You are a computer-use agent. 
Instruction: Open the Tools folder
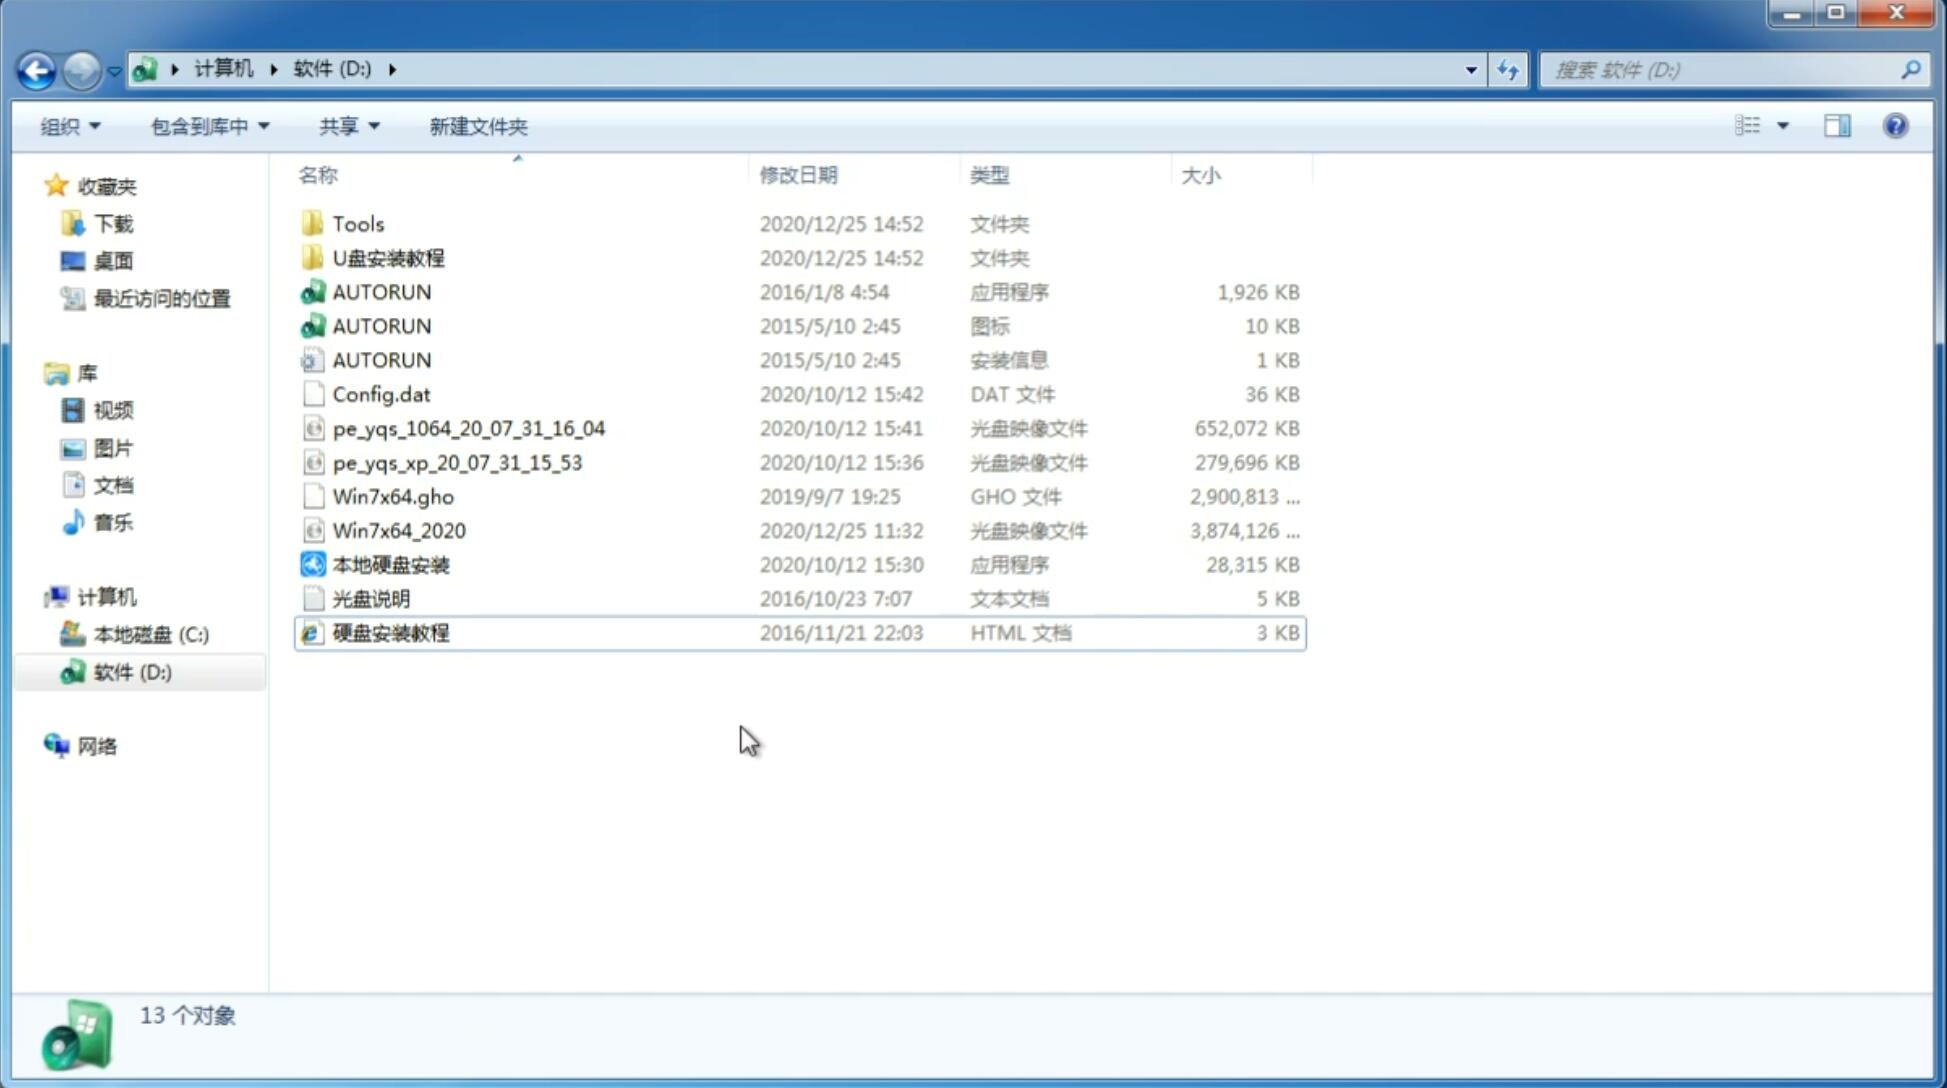357,223
